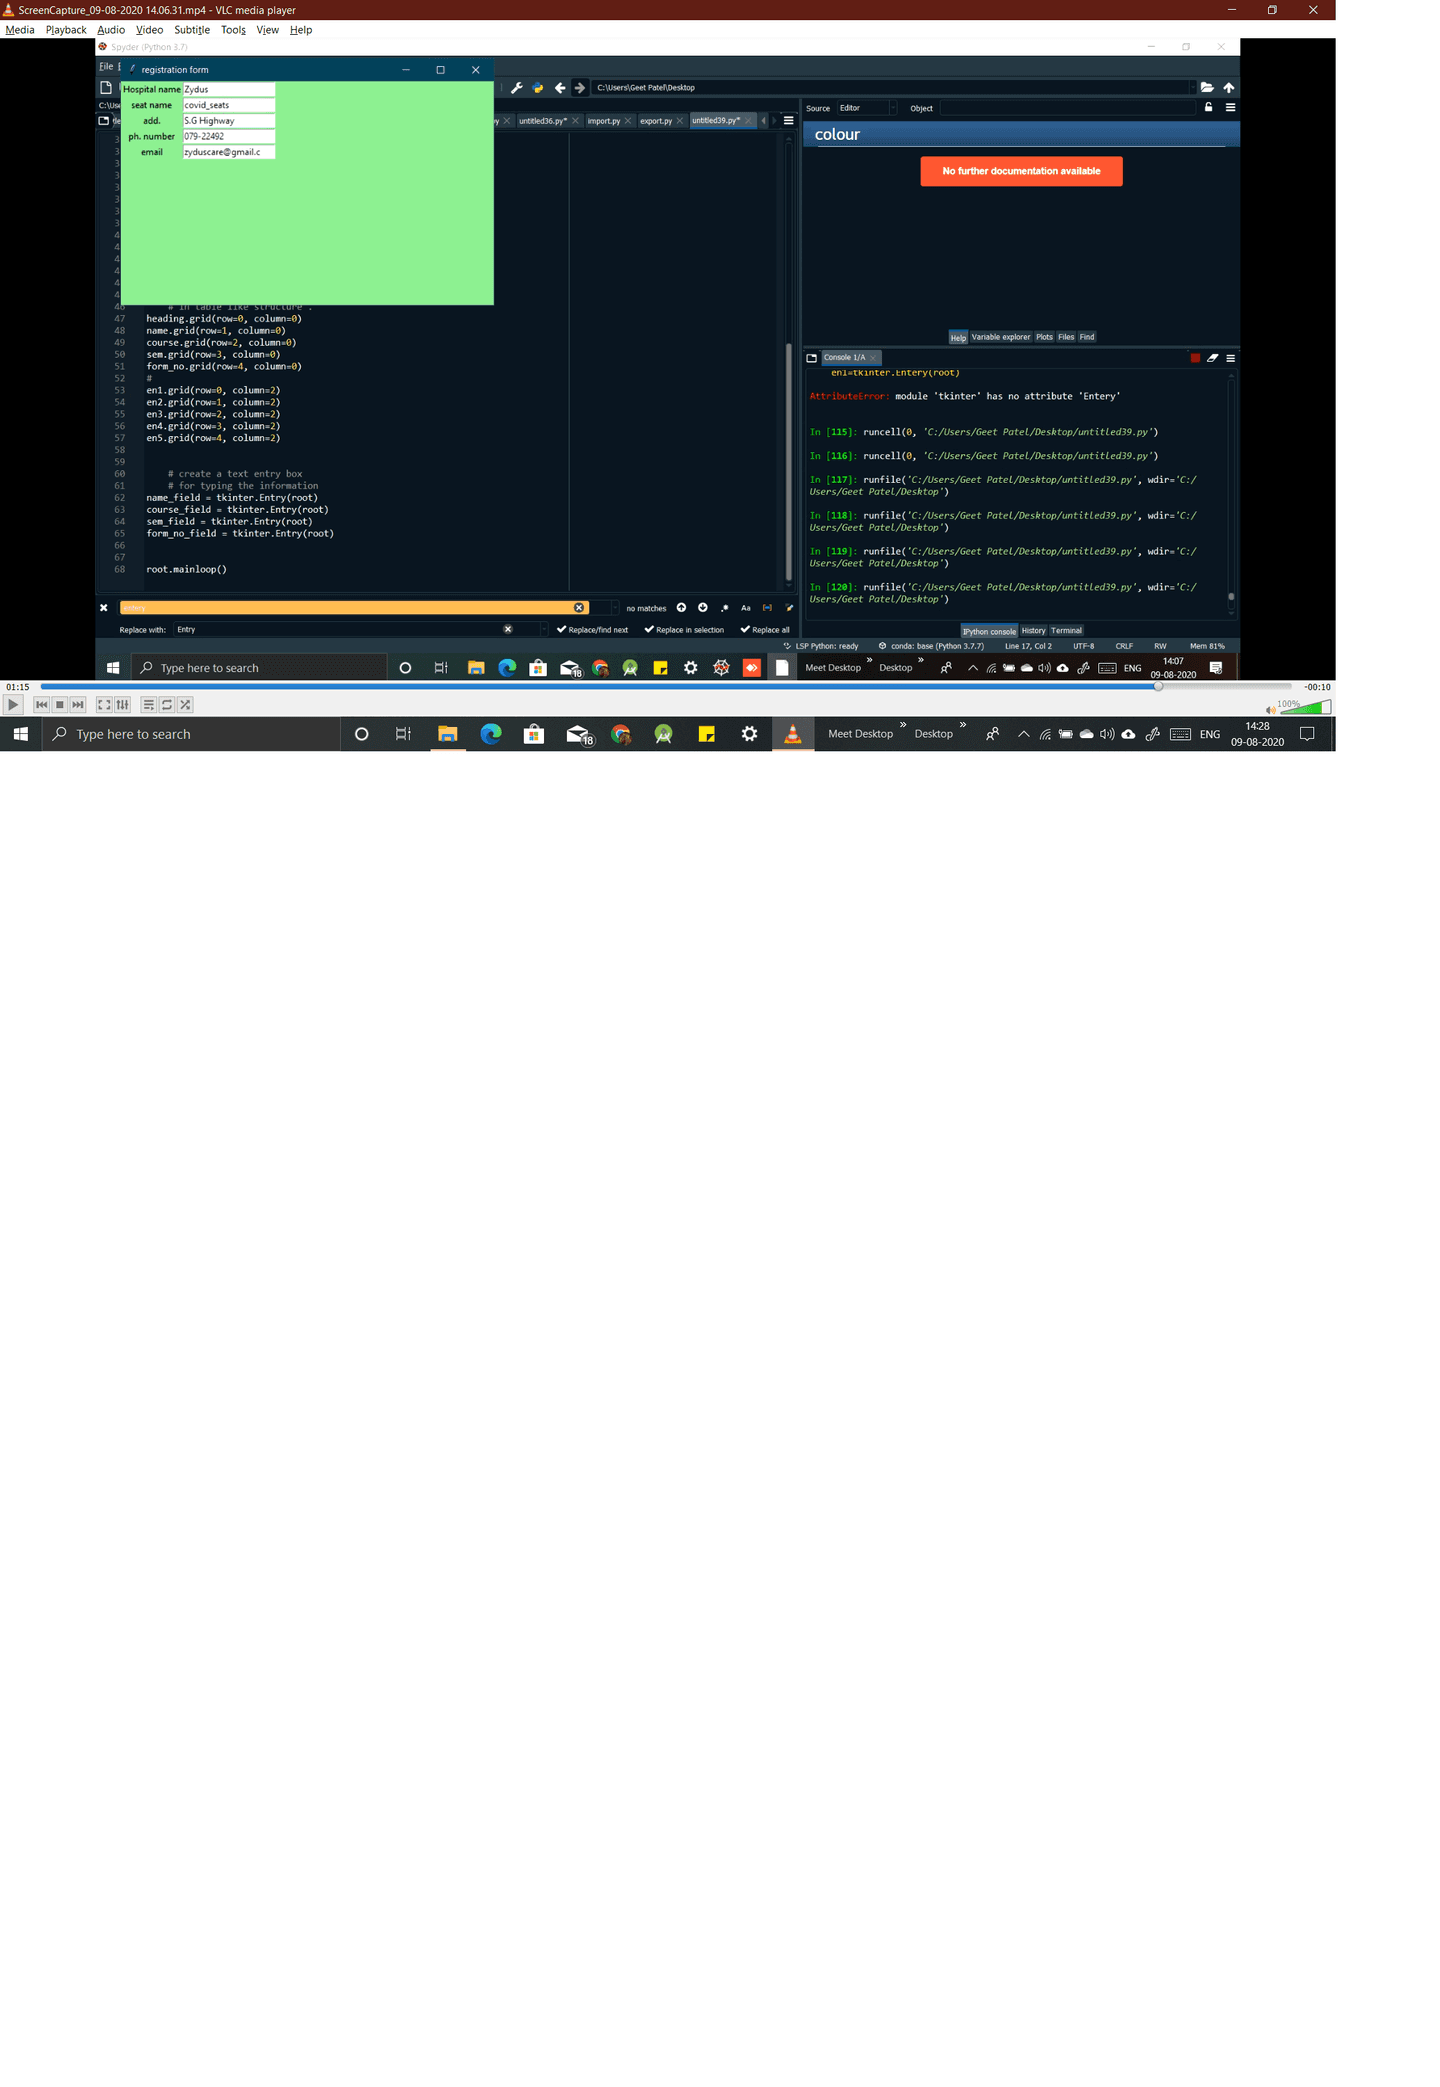
Task: Click Spyder's back arrow icon
Action: point(560,87)
